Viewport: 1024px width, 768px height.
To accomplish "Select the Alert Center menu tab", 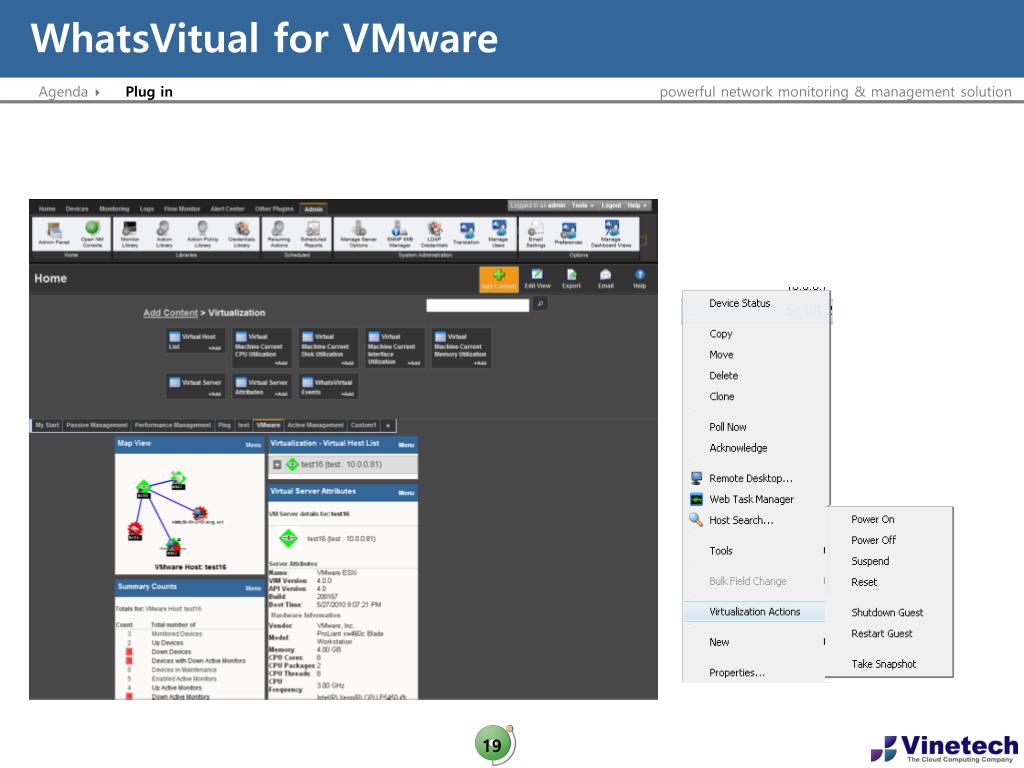I will pyautogui.click(x=227, y=209).
